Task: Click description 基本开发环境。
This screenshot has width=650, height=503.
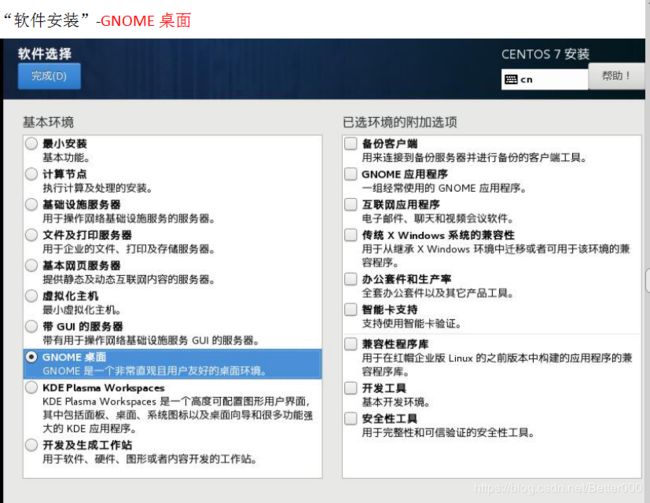Action: [396, 402]
